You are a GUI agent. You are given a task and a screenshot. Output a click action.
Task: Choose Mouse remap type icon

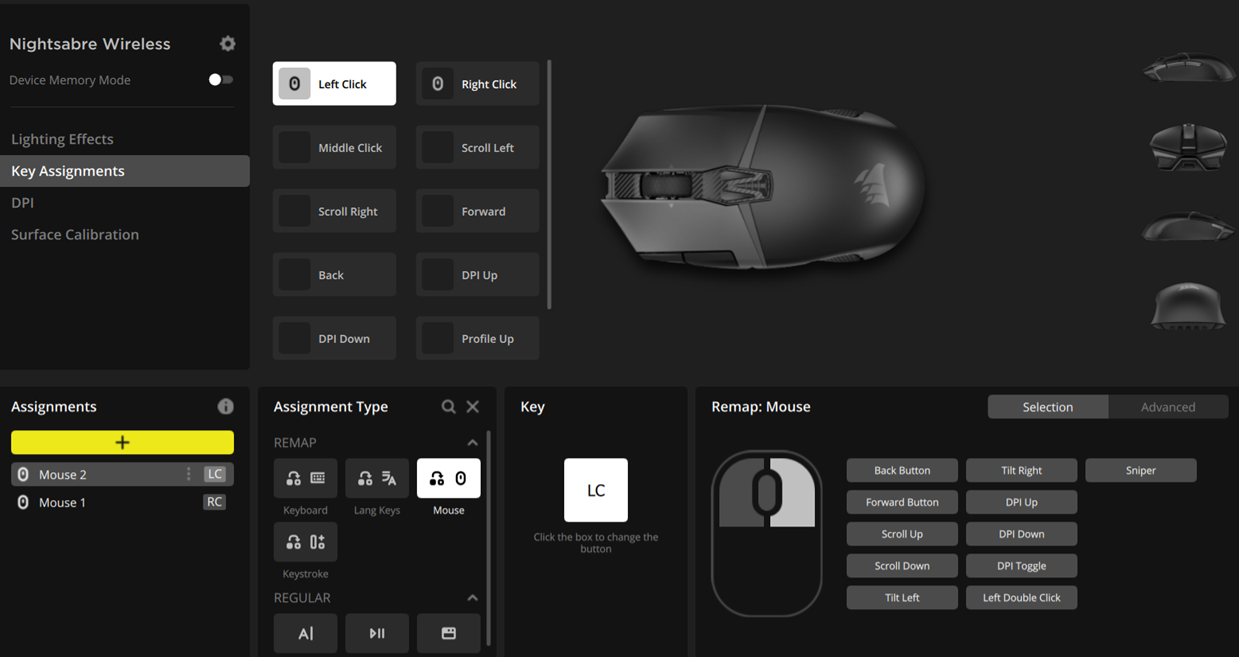(449, 478)
